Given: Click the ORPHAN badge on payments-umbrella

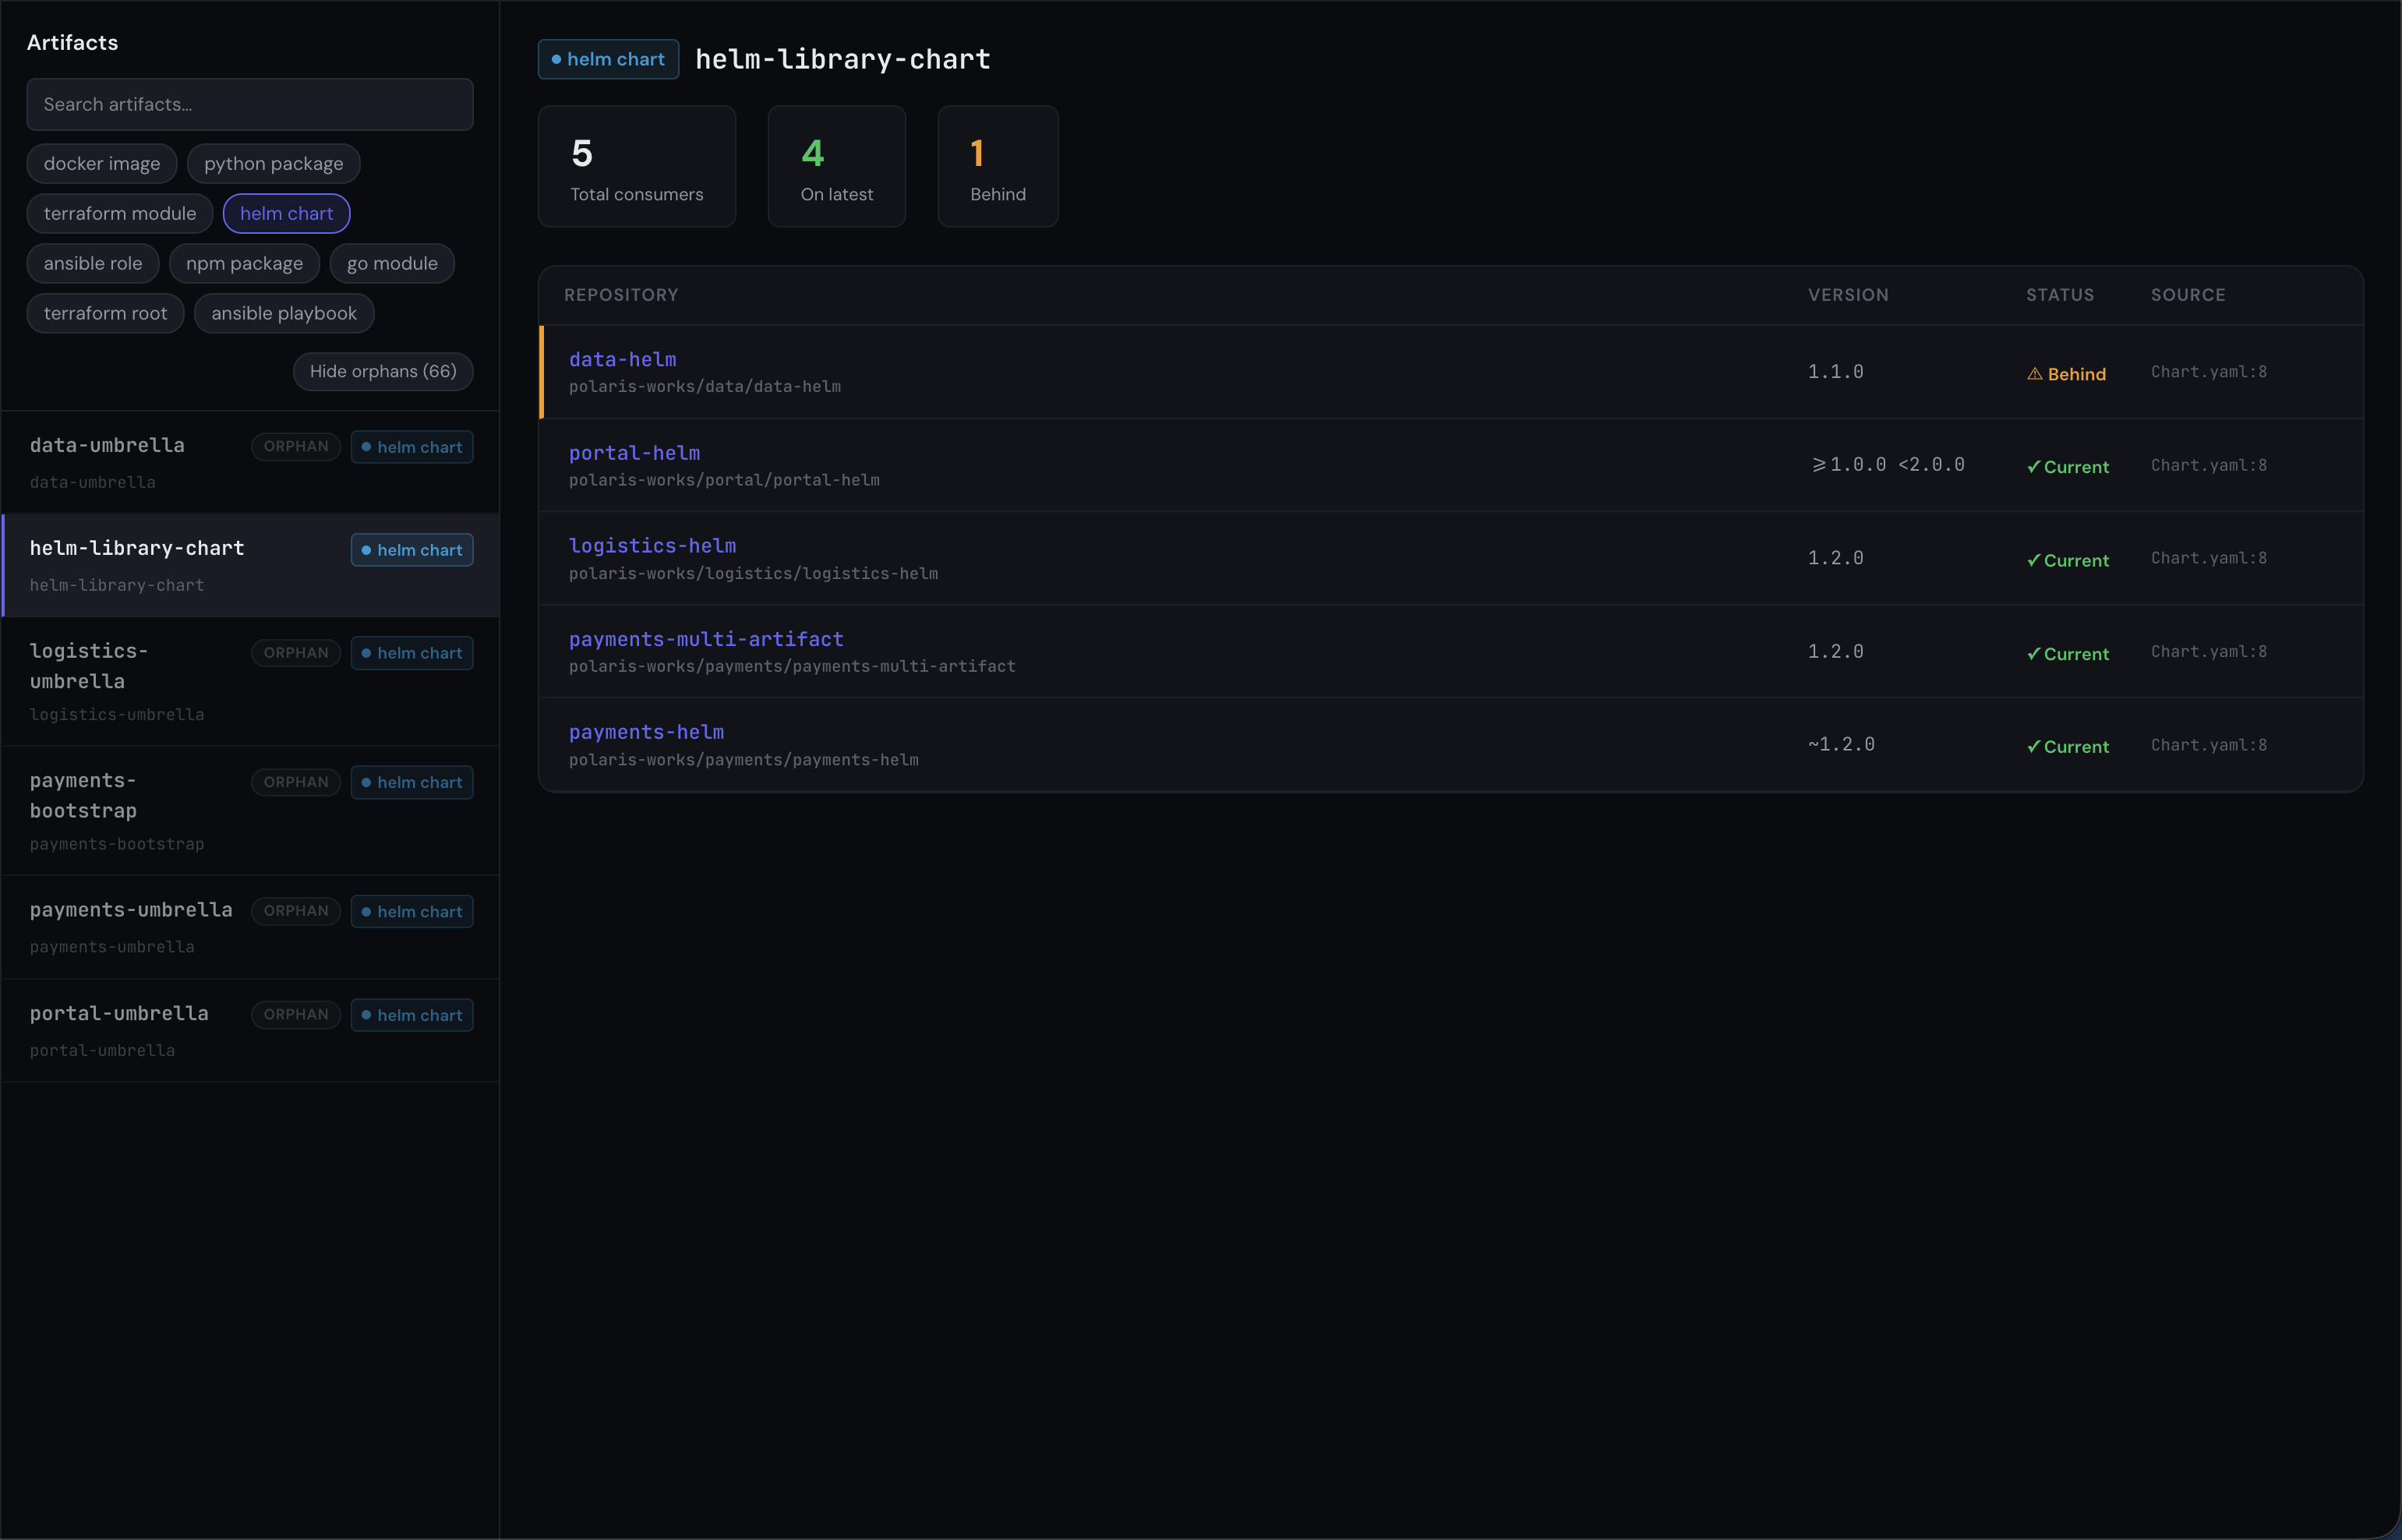Looking at the screenshot, I should click(x=296, y=911).
